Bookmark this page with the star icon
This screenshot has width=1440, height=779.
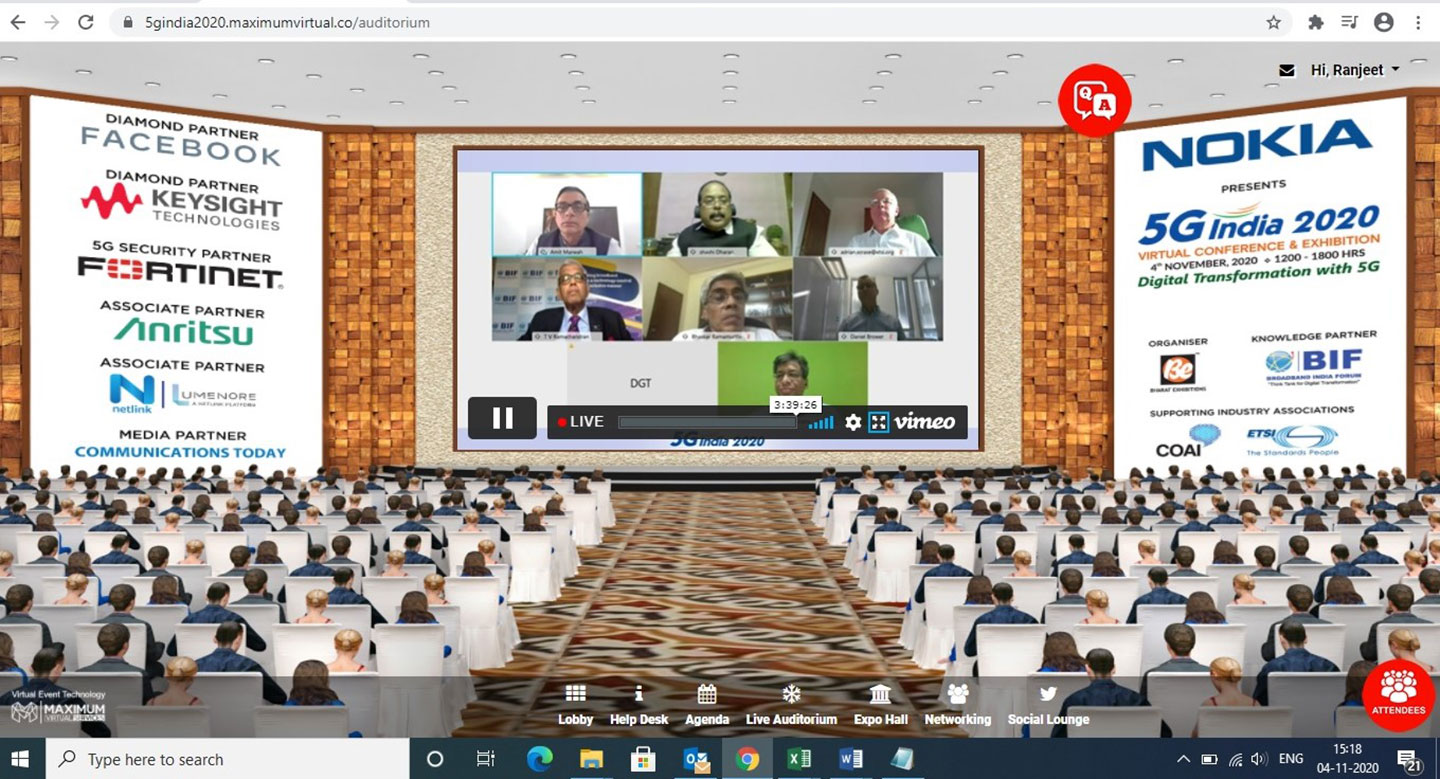coord(1273,22)
